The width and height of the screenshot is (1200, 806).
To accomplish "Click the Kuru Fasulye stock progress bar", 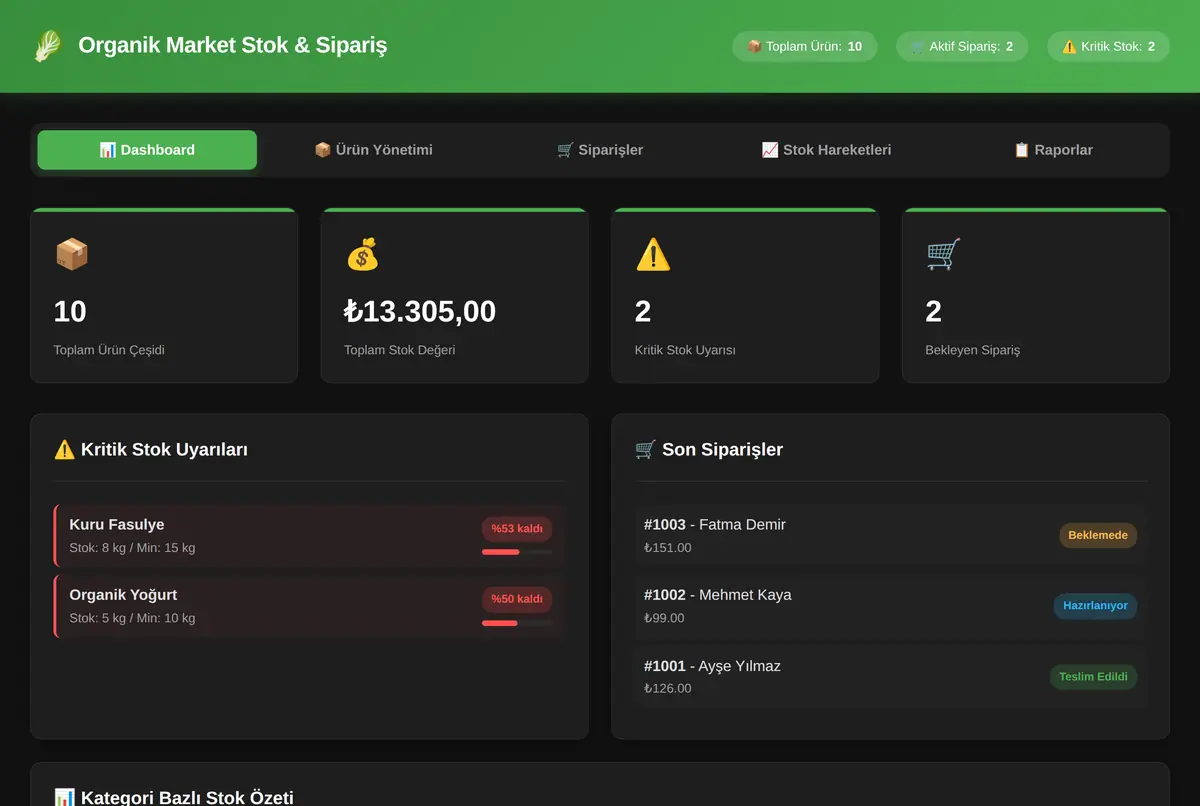I will coord(517,552).
